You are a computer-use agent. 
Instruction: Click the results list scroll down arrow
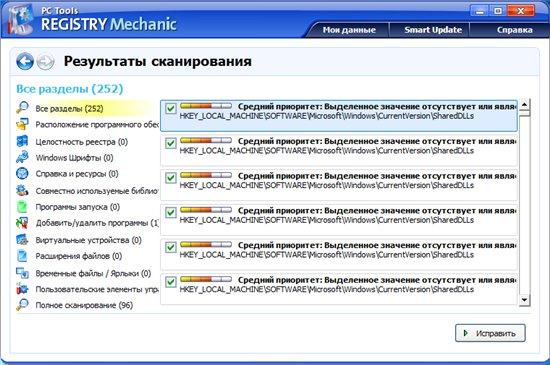pyautogui.click(x=524, y=300)
